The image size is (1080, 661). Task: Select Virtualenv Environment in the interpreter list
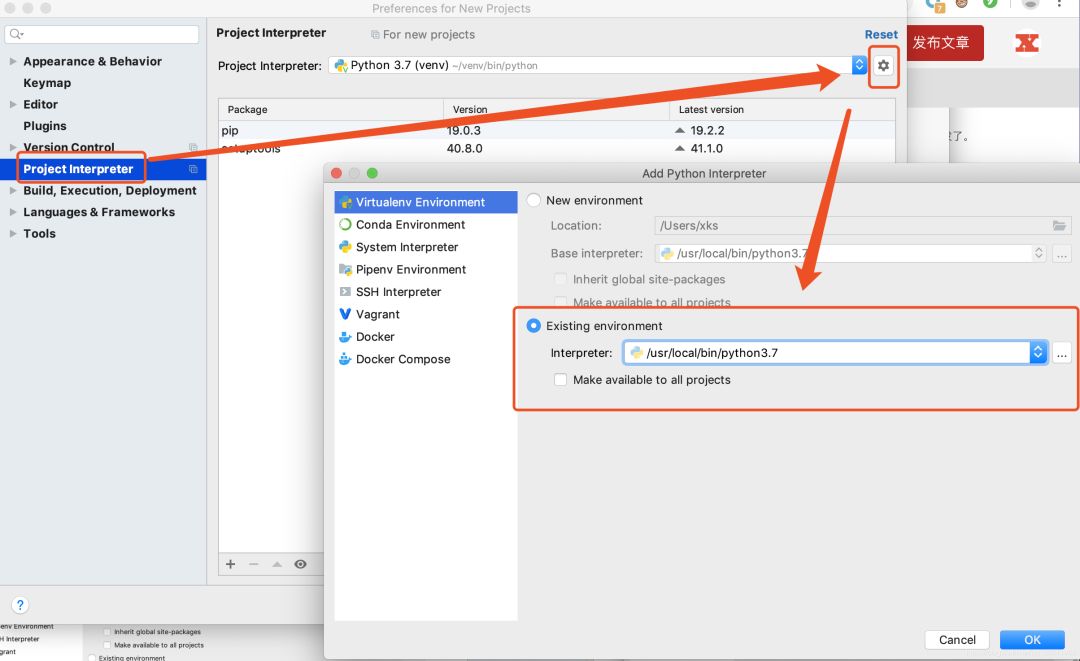click(x=426, y=202)
